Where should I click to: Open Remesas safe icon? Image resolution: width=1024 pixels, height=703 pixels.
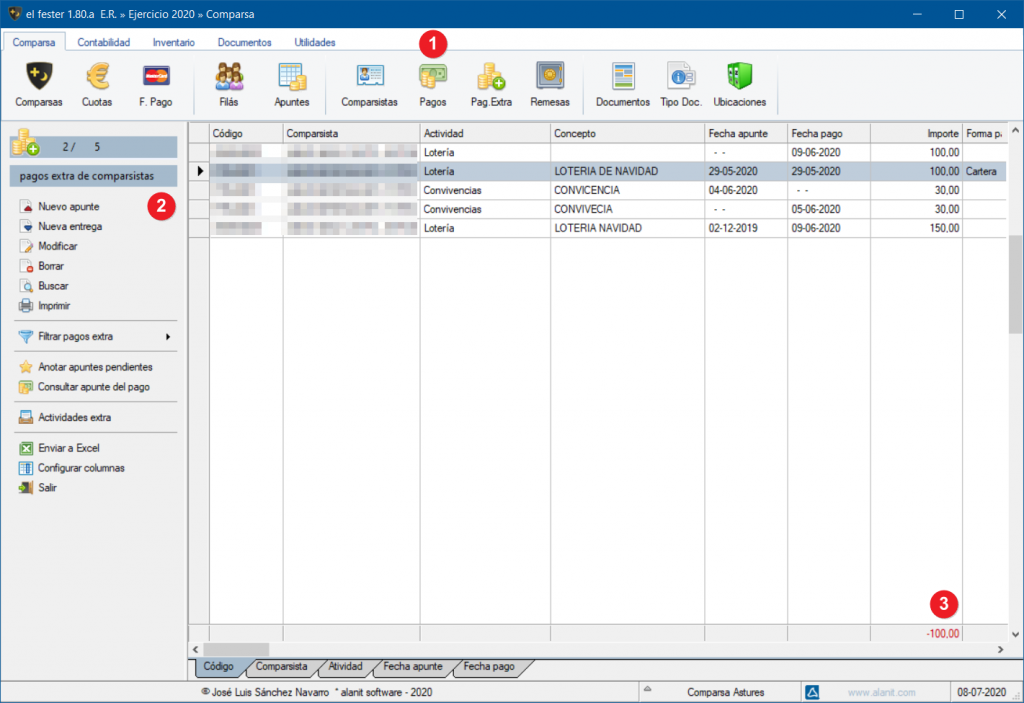(x=550, y=77)
